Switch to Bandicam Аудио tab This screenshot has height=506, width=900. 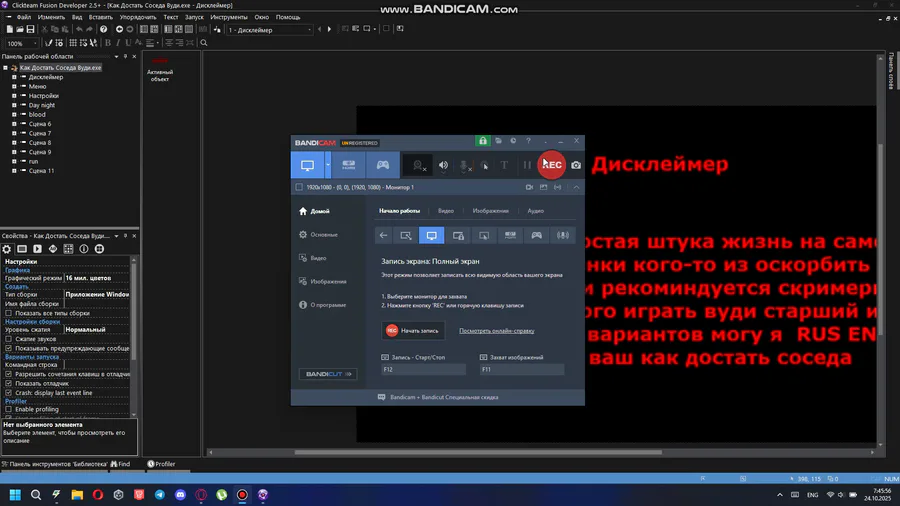pyautogui.click(x=536, y=211)
